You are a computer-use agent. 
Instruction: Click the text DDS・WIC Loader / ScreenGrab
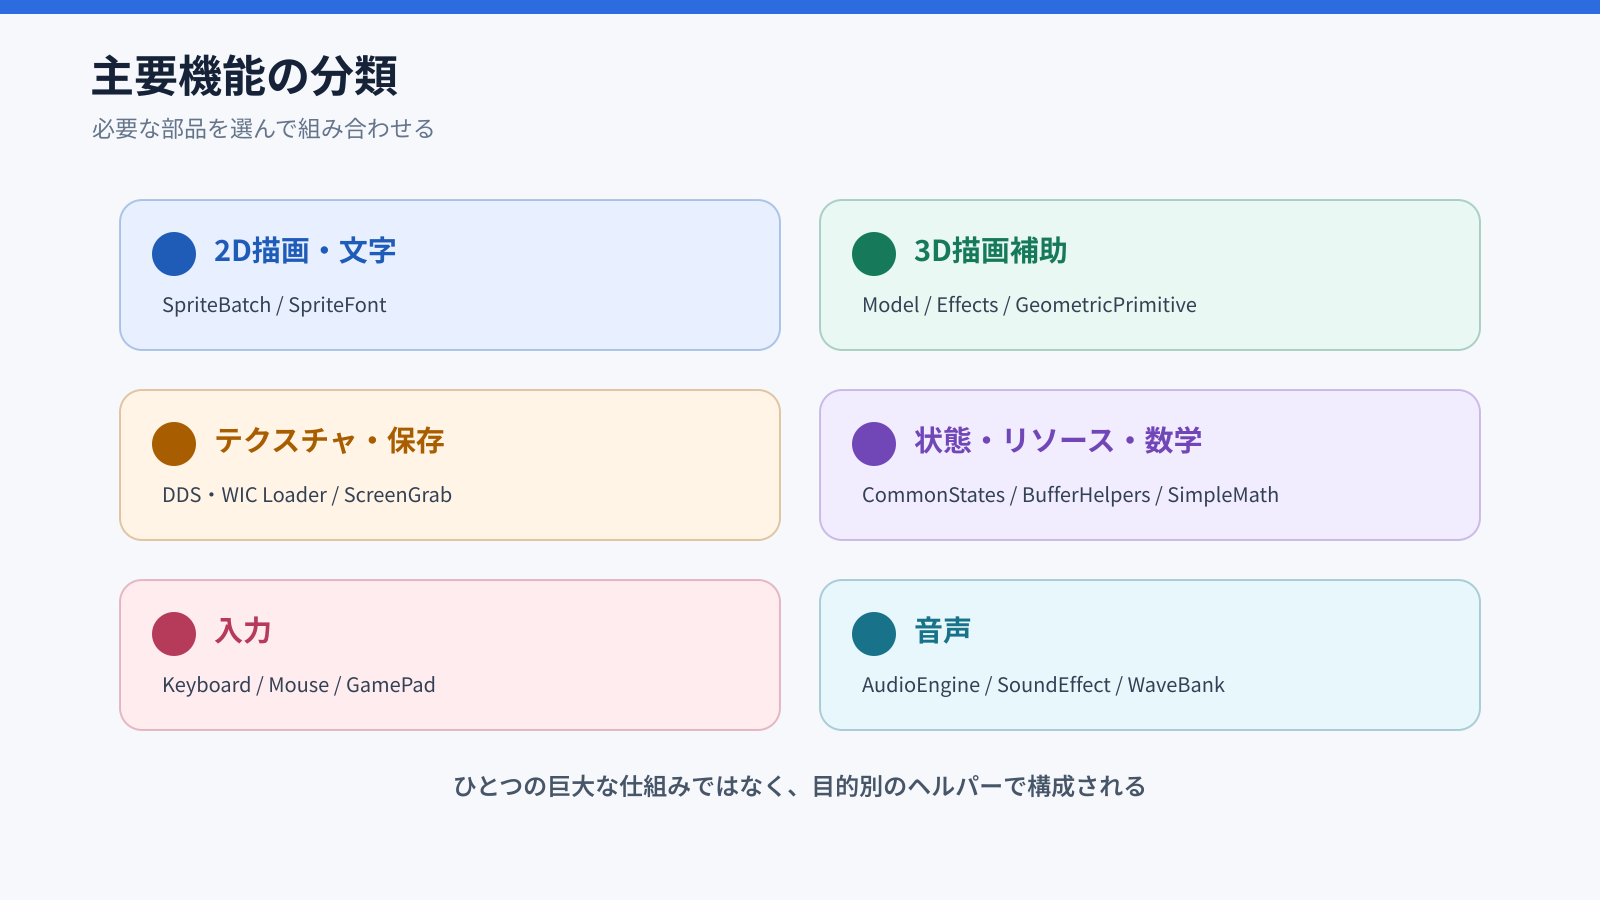[x=307, y=495]
